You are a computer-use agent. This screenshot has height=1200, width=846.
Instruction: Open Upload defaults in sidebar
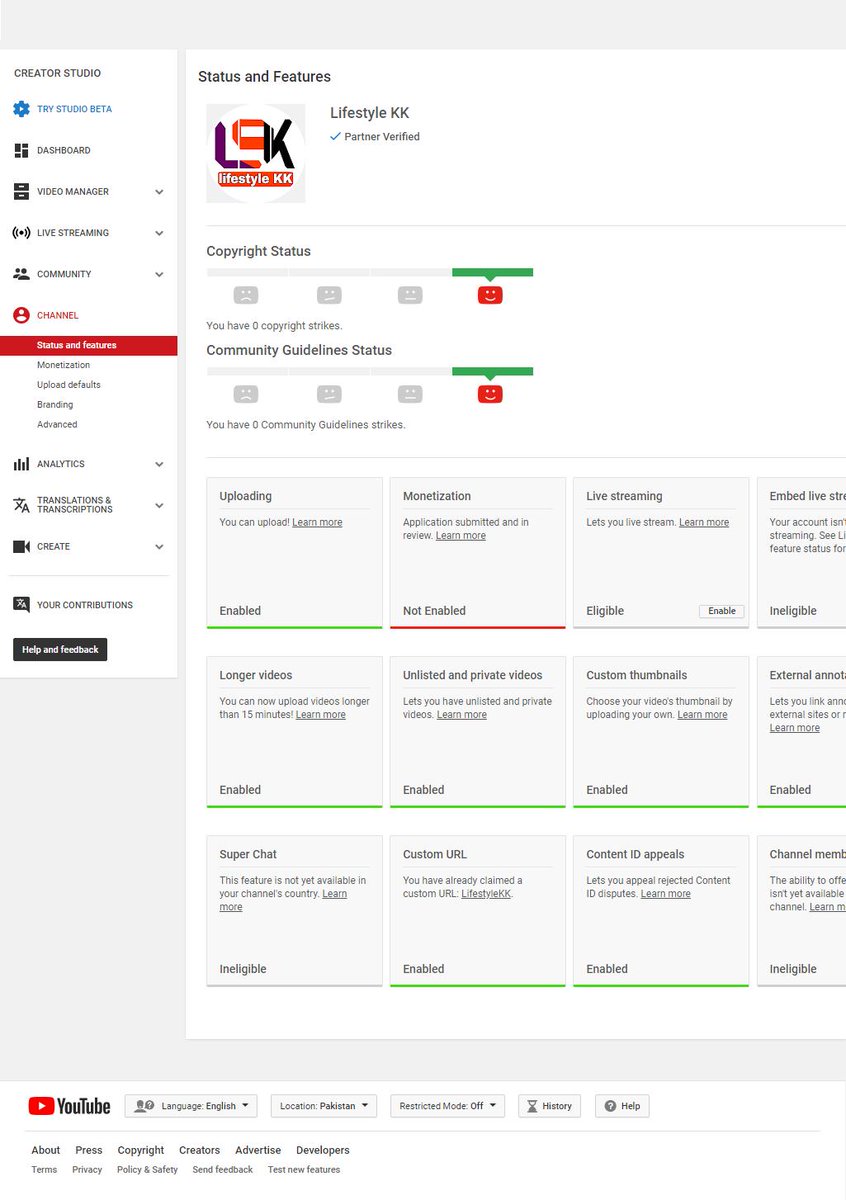pos(69,385)
